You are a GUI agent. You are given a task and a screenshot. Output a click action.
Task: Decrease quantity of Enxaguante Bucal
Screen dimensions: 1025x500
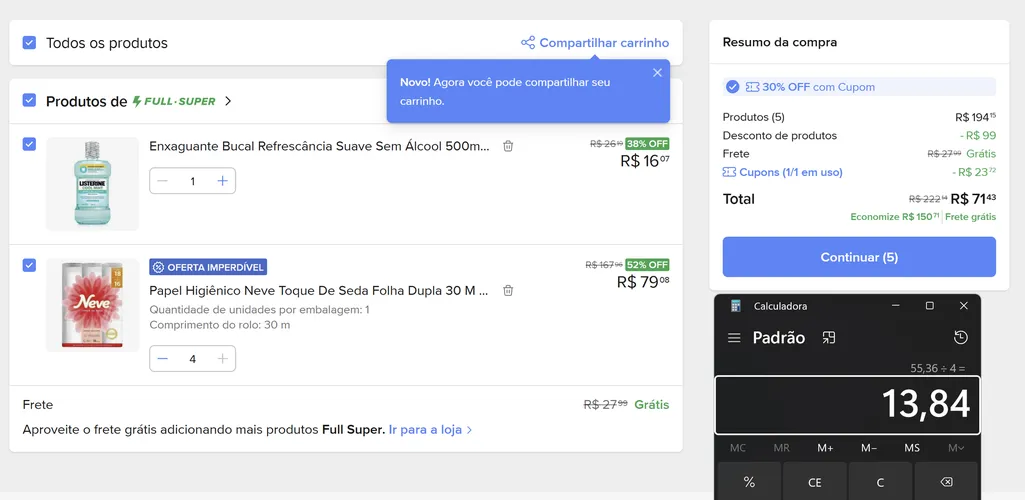163,181
